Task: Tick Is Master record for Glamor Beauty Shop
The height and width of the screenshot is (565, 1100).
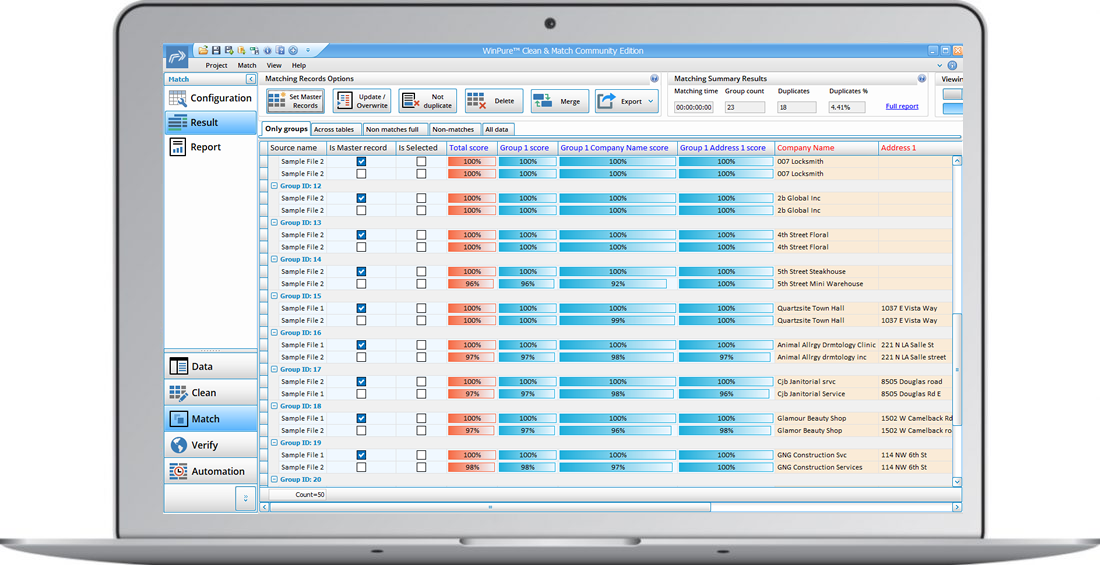Action: 361,430
